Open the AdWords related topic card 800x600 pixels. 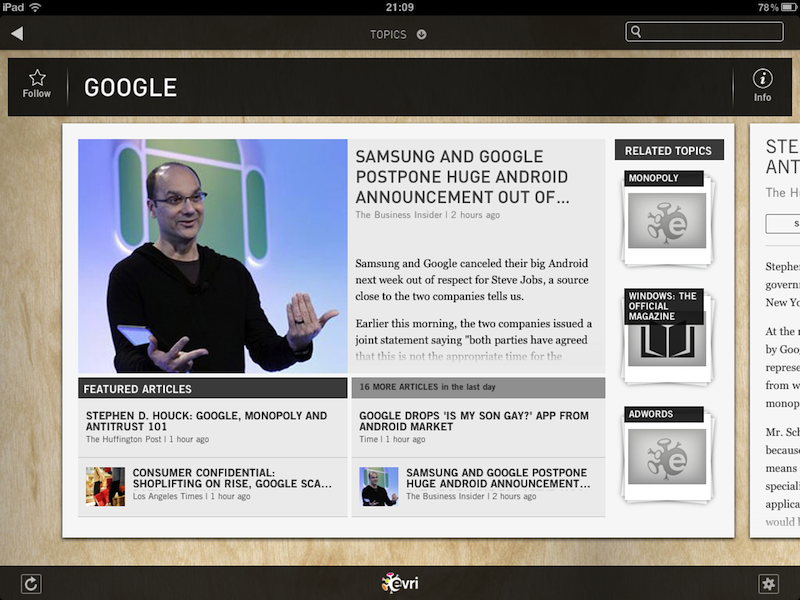[x=667, y=454]
